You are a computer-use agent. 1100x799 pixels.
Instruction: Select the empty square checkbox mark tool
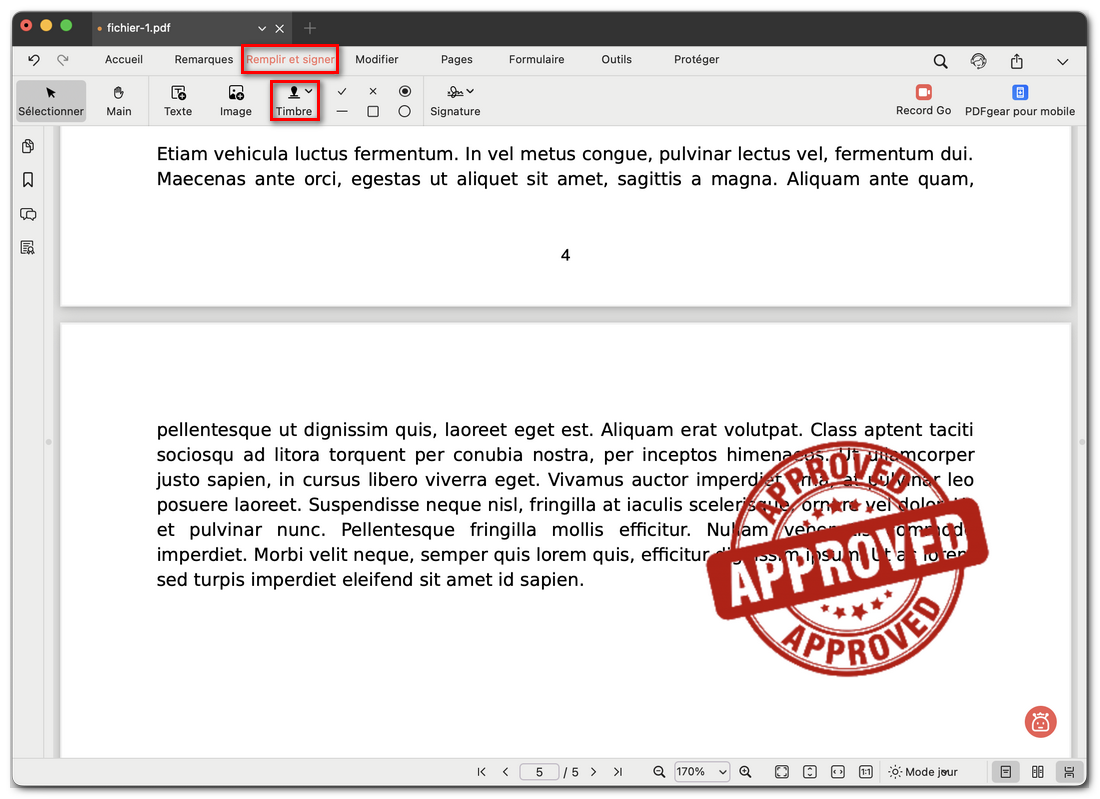point(373,112)
